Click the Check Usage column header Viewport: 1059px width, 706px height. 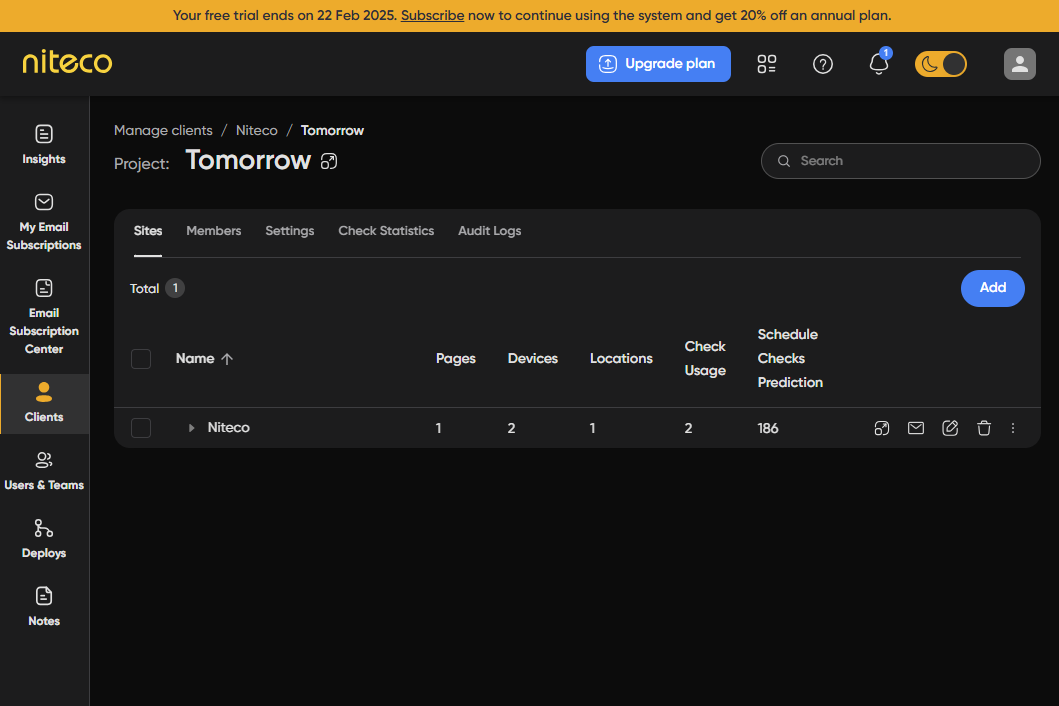click(x=705, y=359)
